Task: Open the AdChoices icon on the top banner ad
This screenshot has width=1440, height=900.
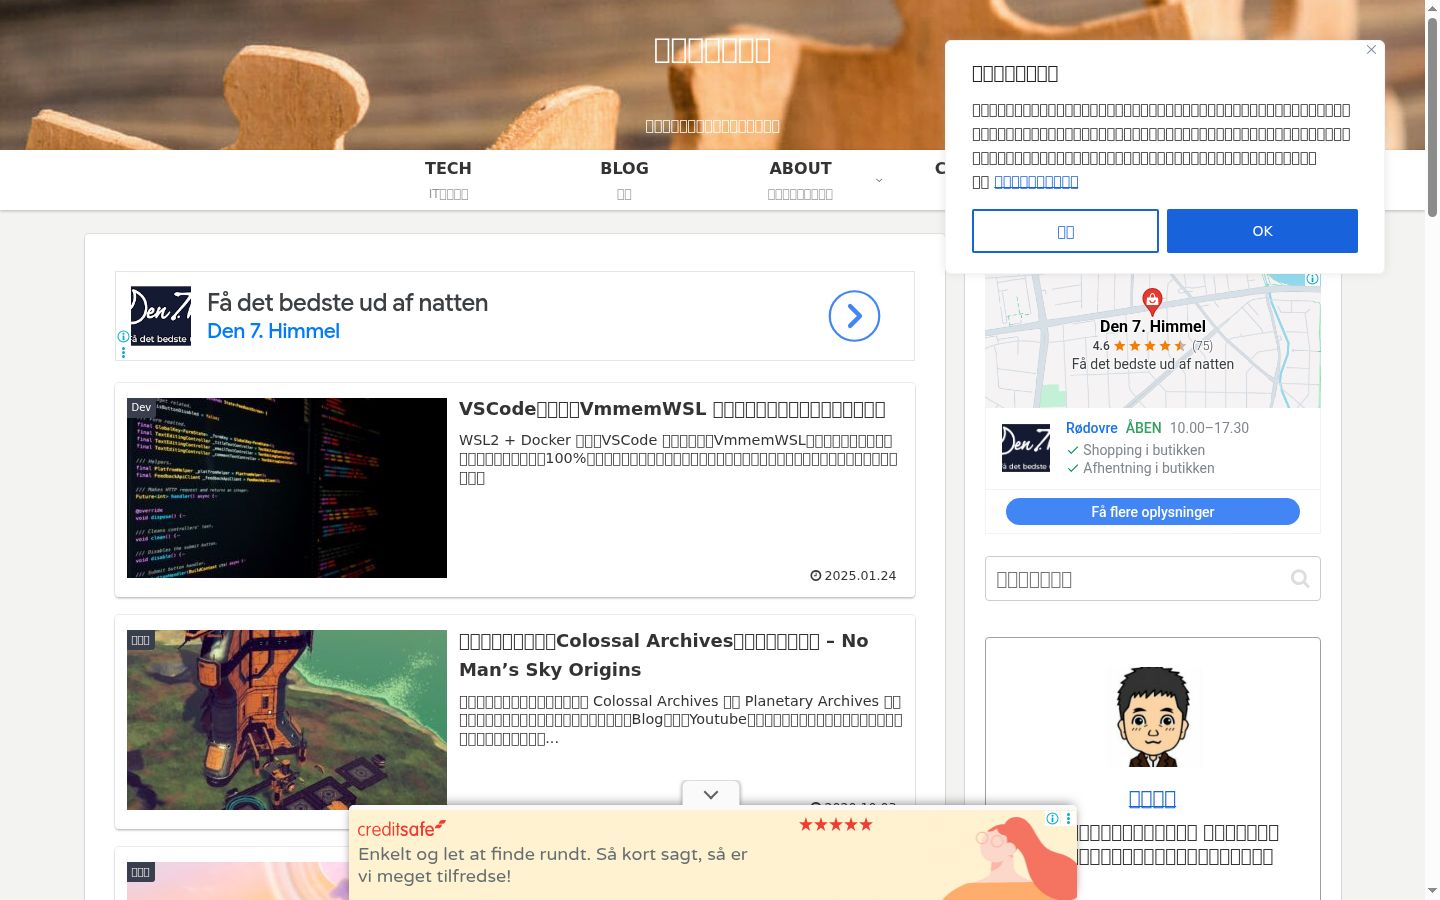Action: point(123,337)
